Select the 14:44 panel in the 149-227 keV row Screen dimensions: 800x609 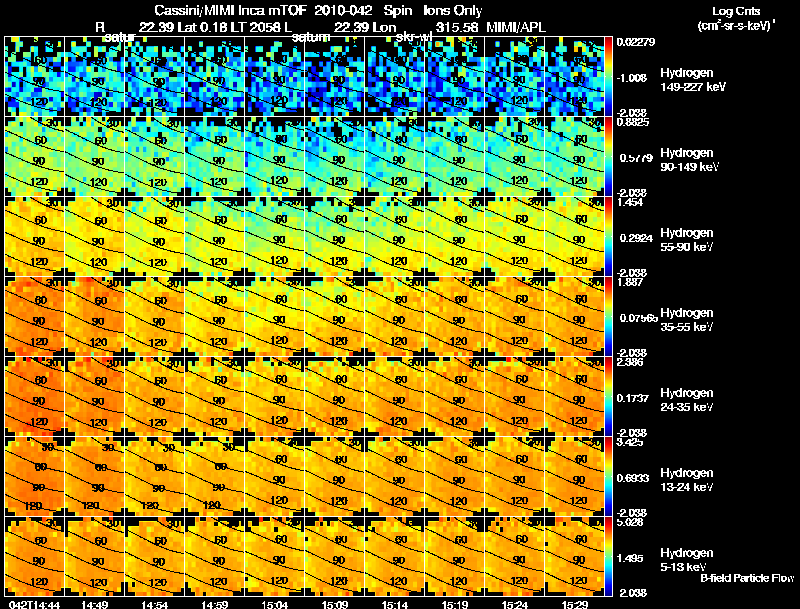[x=35, y=77]
